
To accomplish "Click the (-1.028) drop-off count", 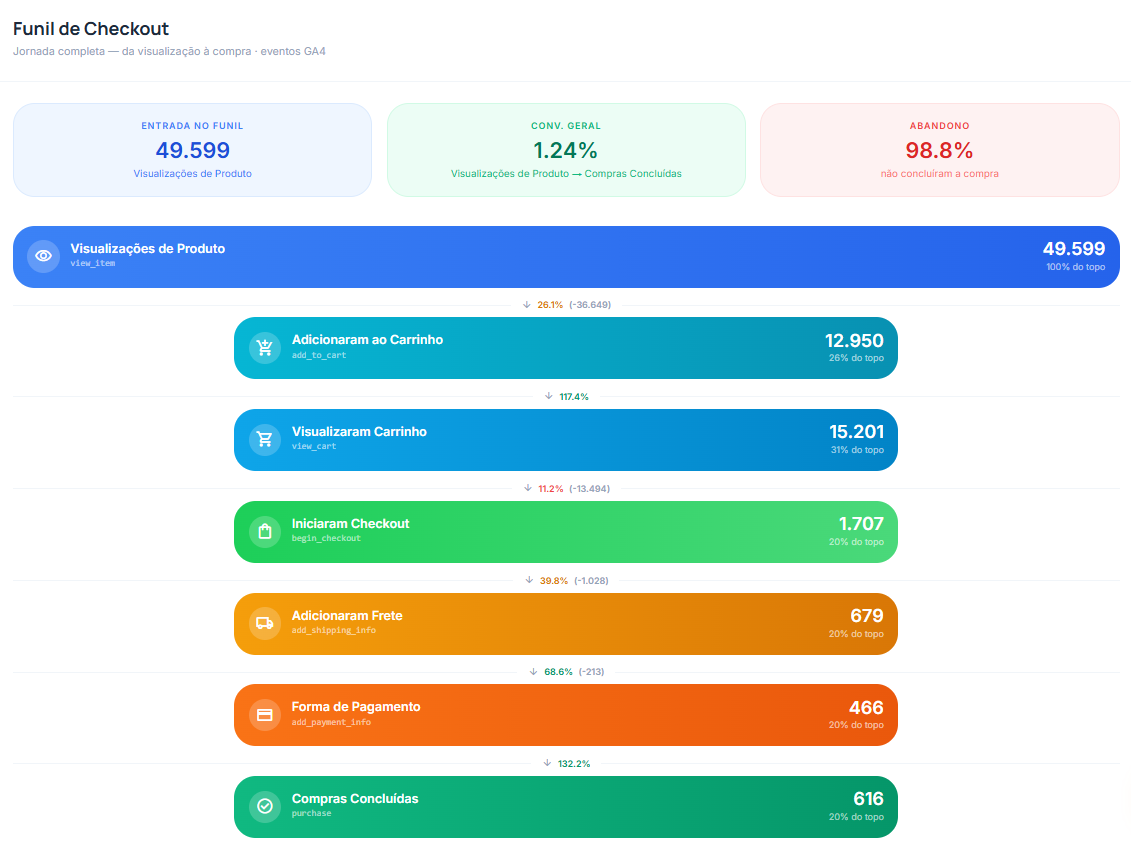I will coord(591,581).
